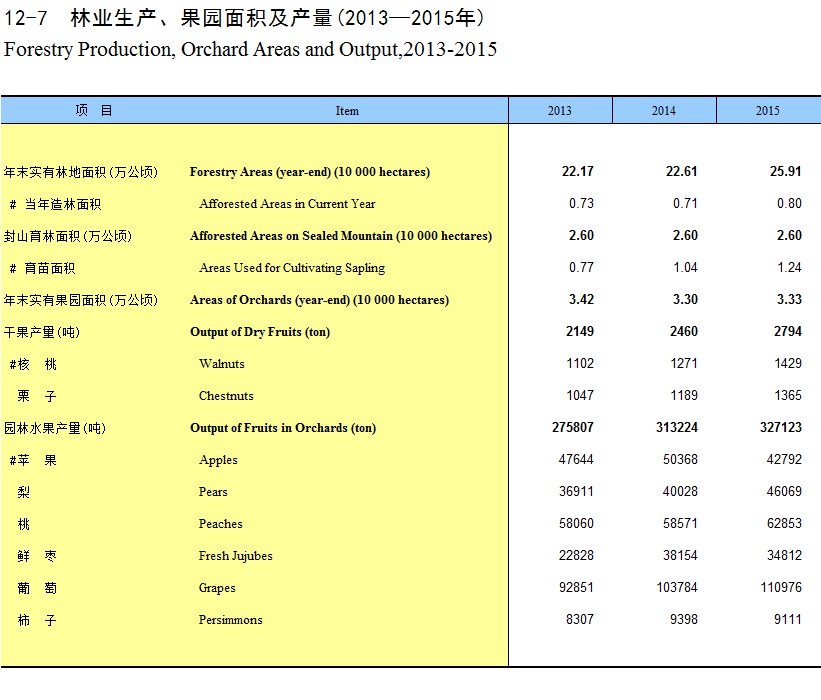Click 8307 persimmons 2013 value
The image size is (821, 700).
click(580, 619)
